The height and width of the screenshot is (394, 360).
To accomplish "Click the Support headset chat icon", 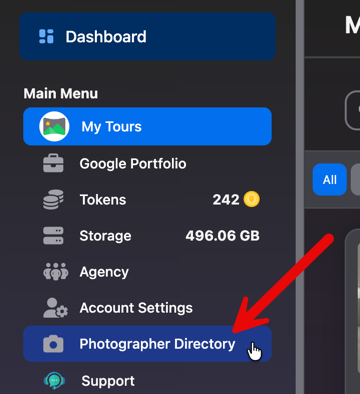I will (54, 381).
